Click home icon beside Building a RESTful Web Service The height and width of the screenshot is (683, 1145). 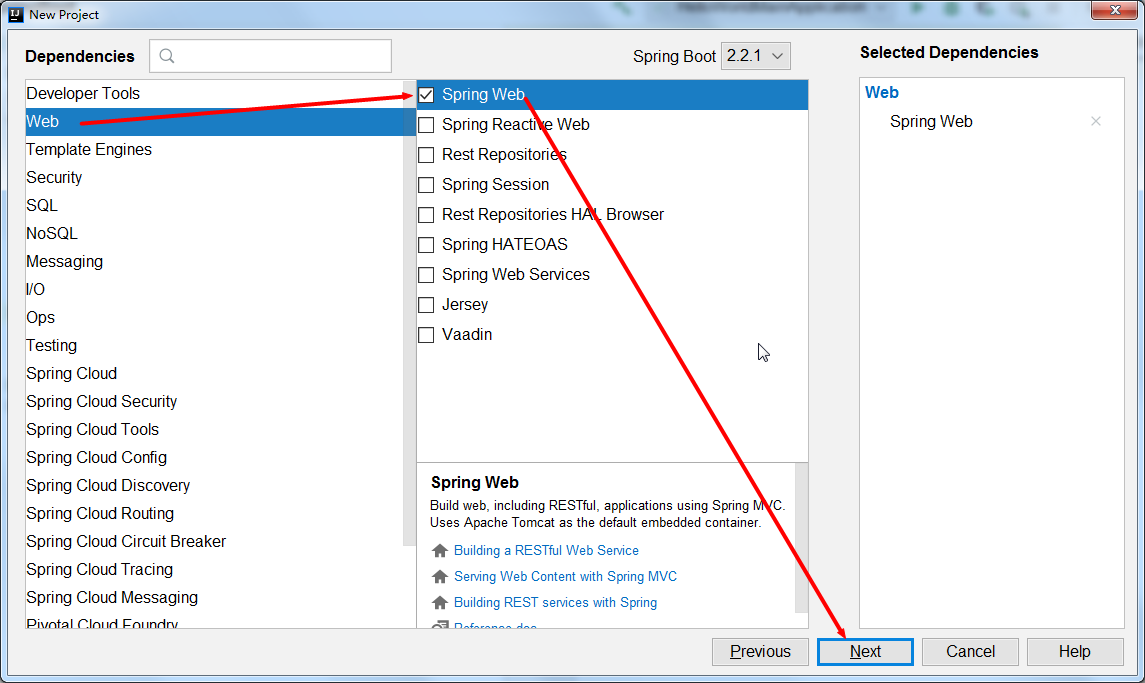[x=440, y=551]
